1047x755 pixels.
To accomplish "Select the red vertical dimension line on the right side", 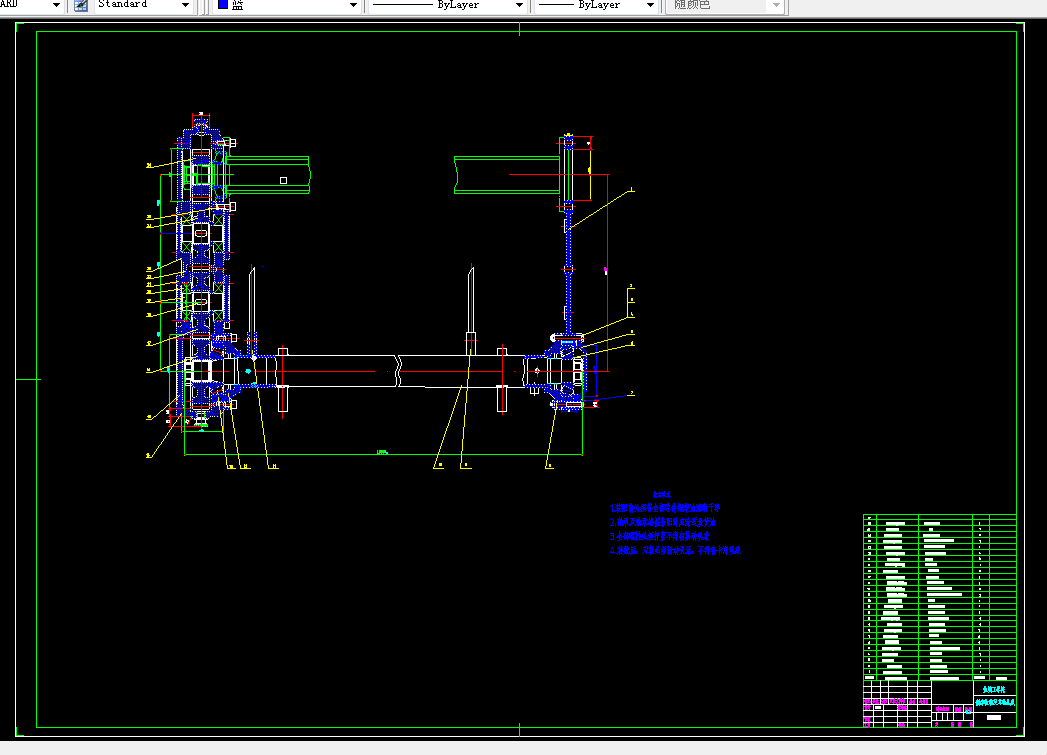I will pyautogui.click(x=607, y=272).
